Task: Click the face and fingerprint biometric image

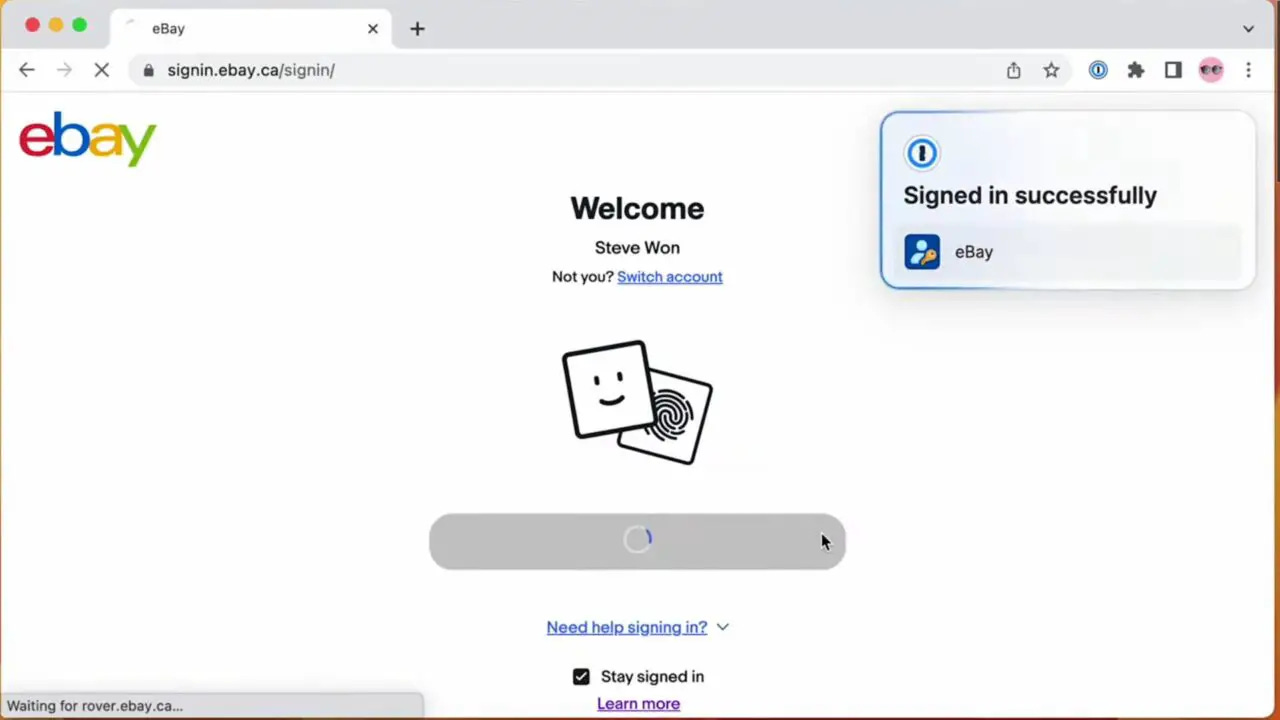Action: click(x=637, y=402)
